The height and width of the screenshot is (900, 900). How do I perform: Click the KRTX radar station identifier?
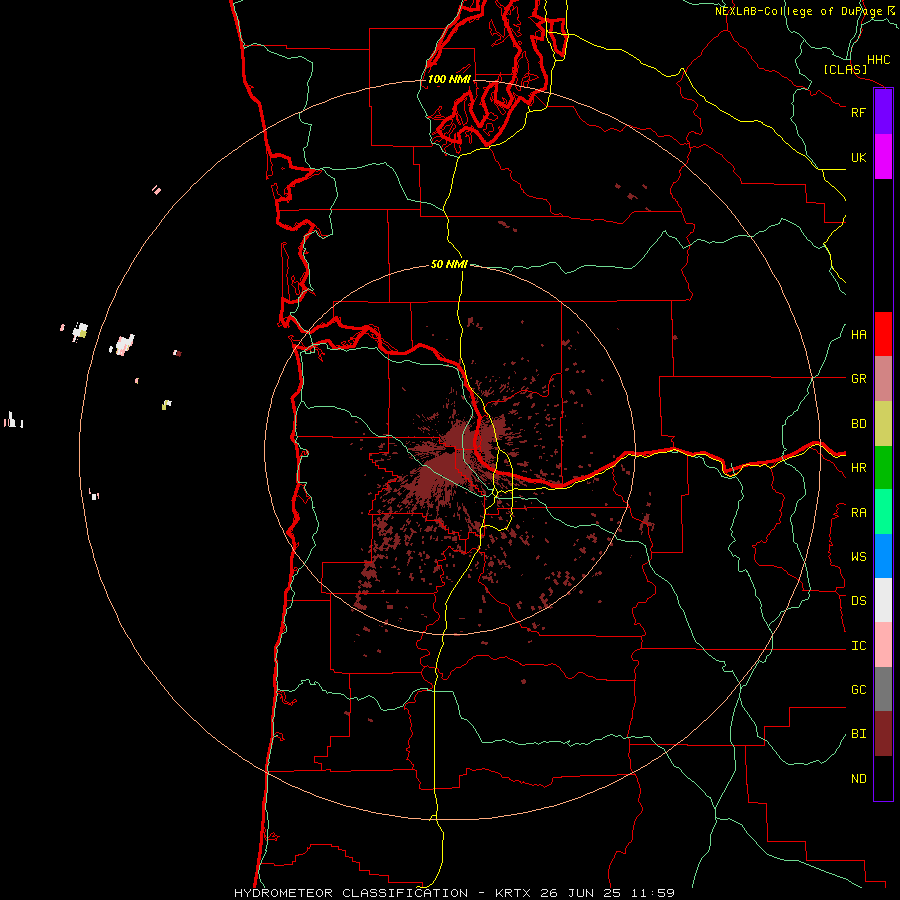[513, 893]
